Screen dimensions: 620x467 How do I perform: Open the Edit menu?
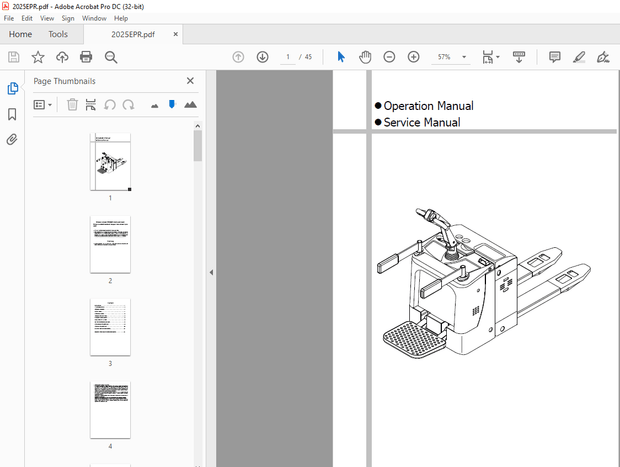[27, 18]
